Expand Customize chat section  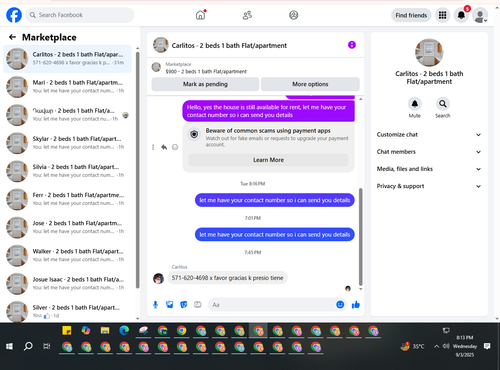point(429,135)
